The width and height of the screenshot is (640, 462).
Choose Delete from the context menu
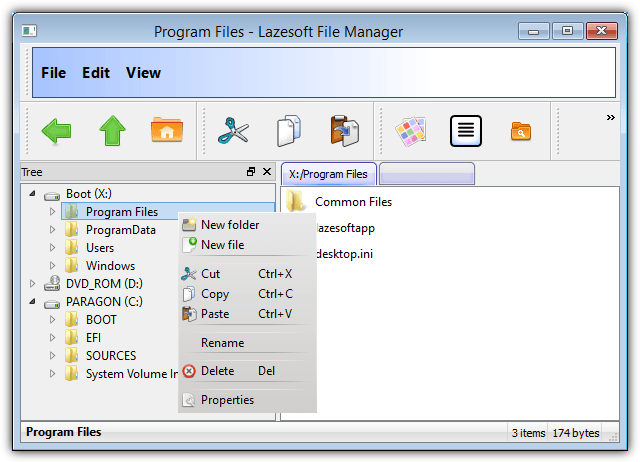245,371
